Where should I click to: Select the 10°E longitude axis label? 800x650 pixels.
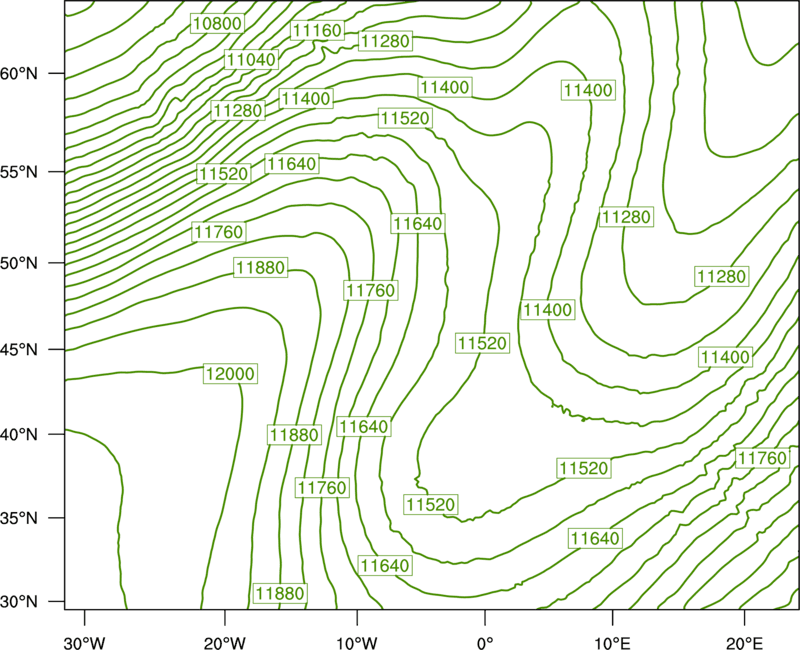coord(612,643)
